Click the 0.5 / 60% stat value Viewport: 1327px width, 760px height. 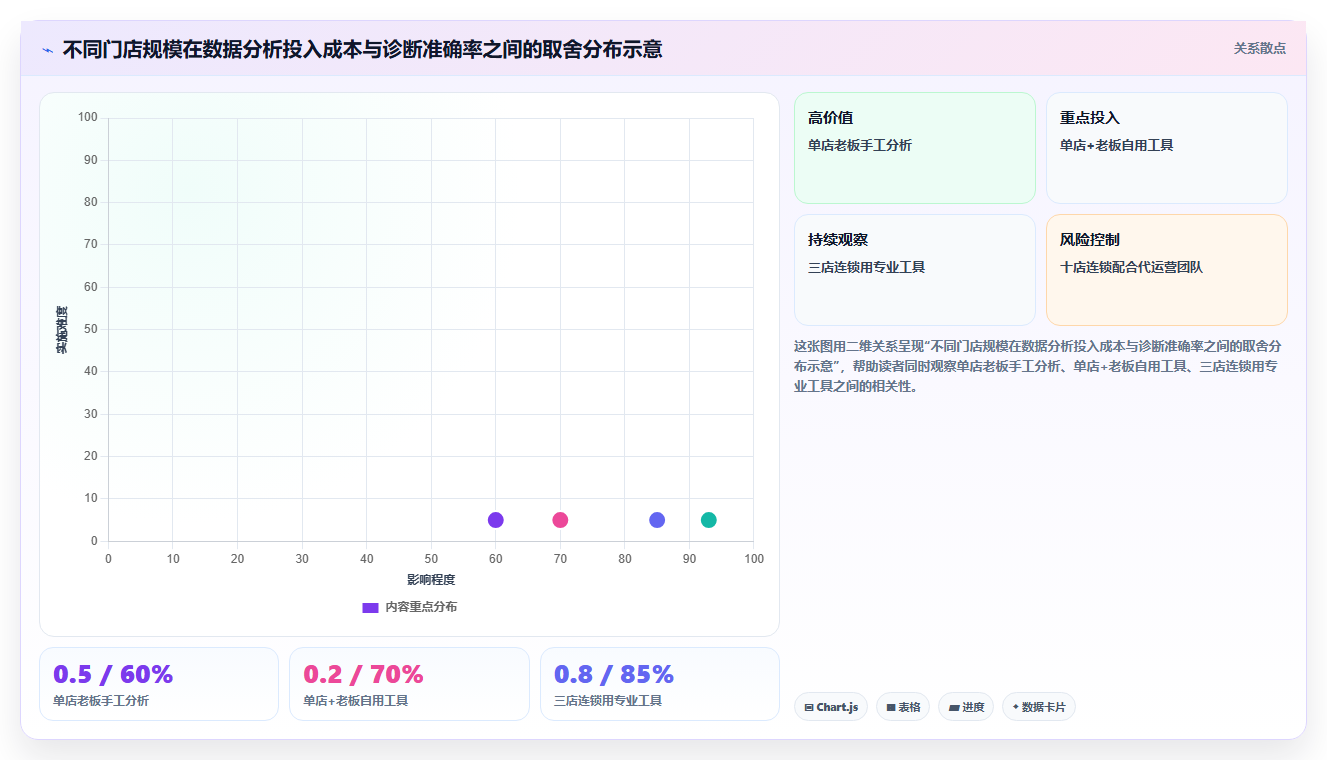113,674
